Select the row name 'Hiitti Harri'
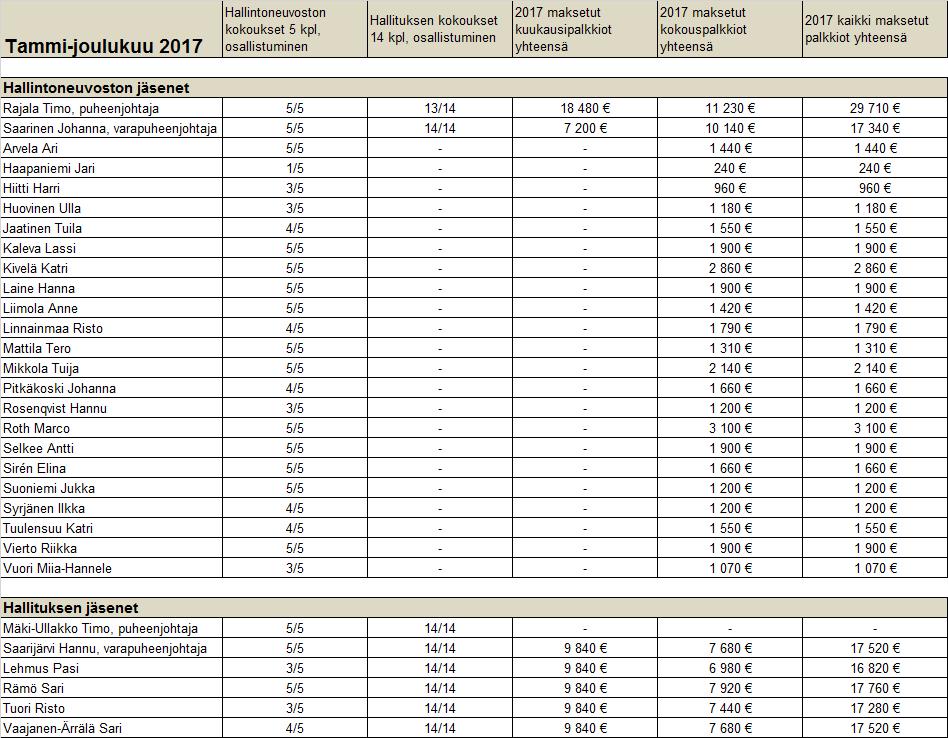This screenshot has height=738, width=948. coord(31,188)
